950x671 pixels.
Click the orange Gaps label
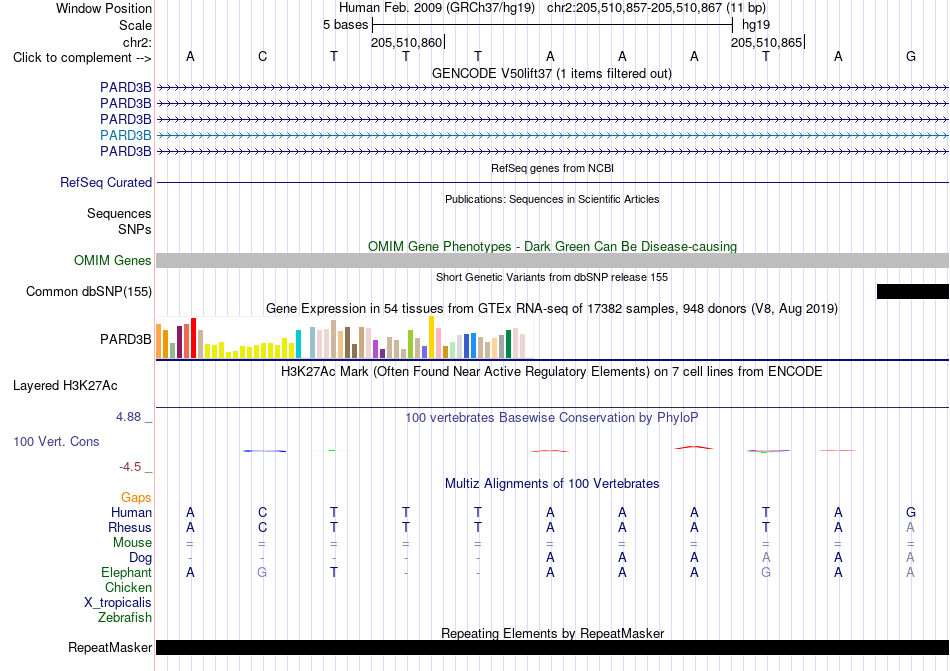(136, 497)
